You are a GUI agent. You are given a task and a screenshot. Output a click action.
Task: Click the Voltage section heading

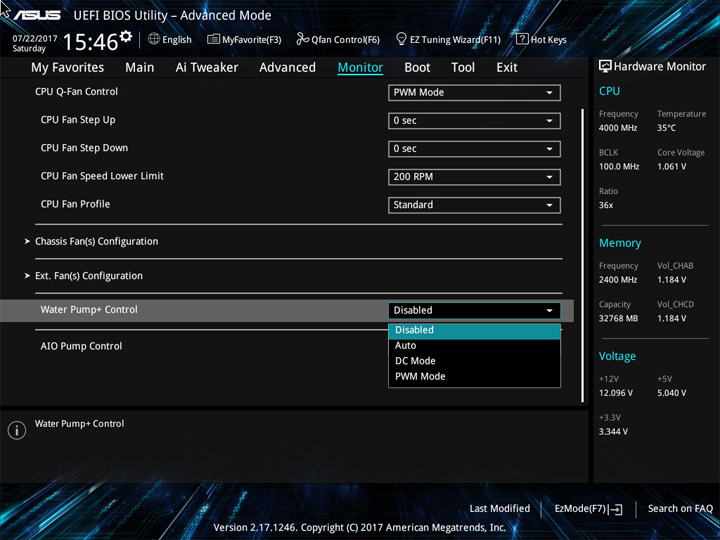tap(617, 356)
